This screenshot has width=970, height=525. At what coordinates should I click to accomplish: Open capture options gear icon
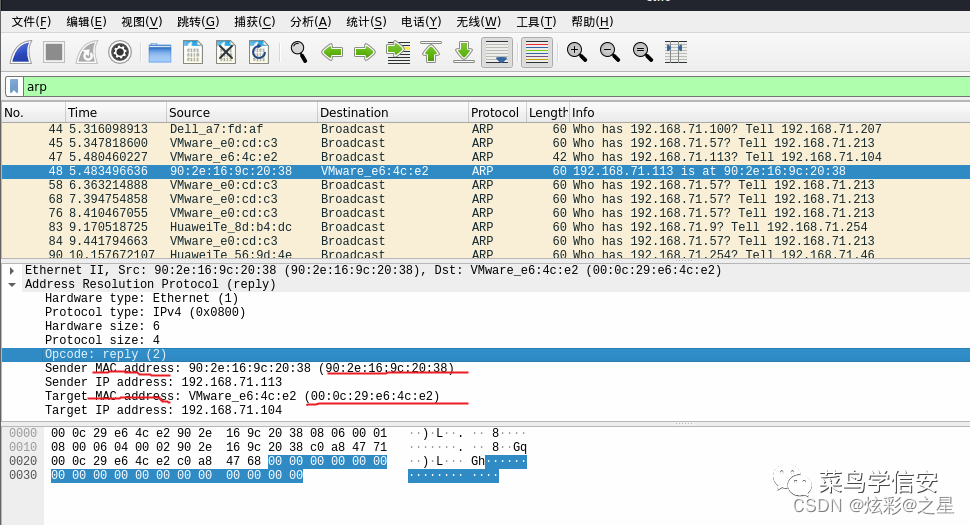pos(119,52)
